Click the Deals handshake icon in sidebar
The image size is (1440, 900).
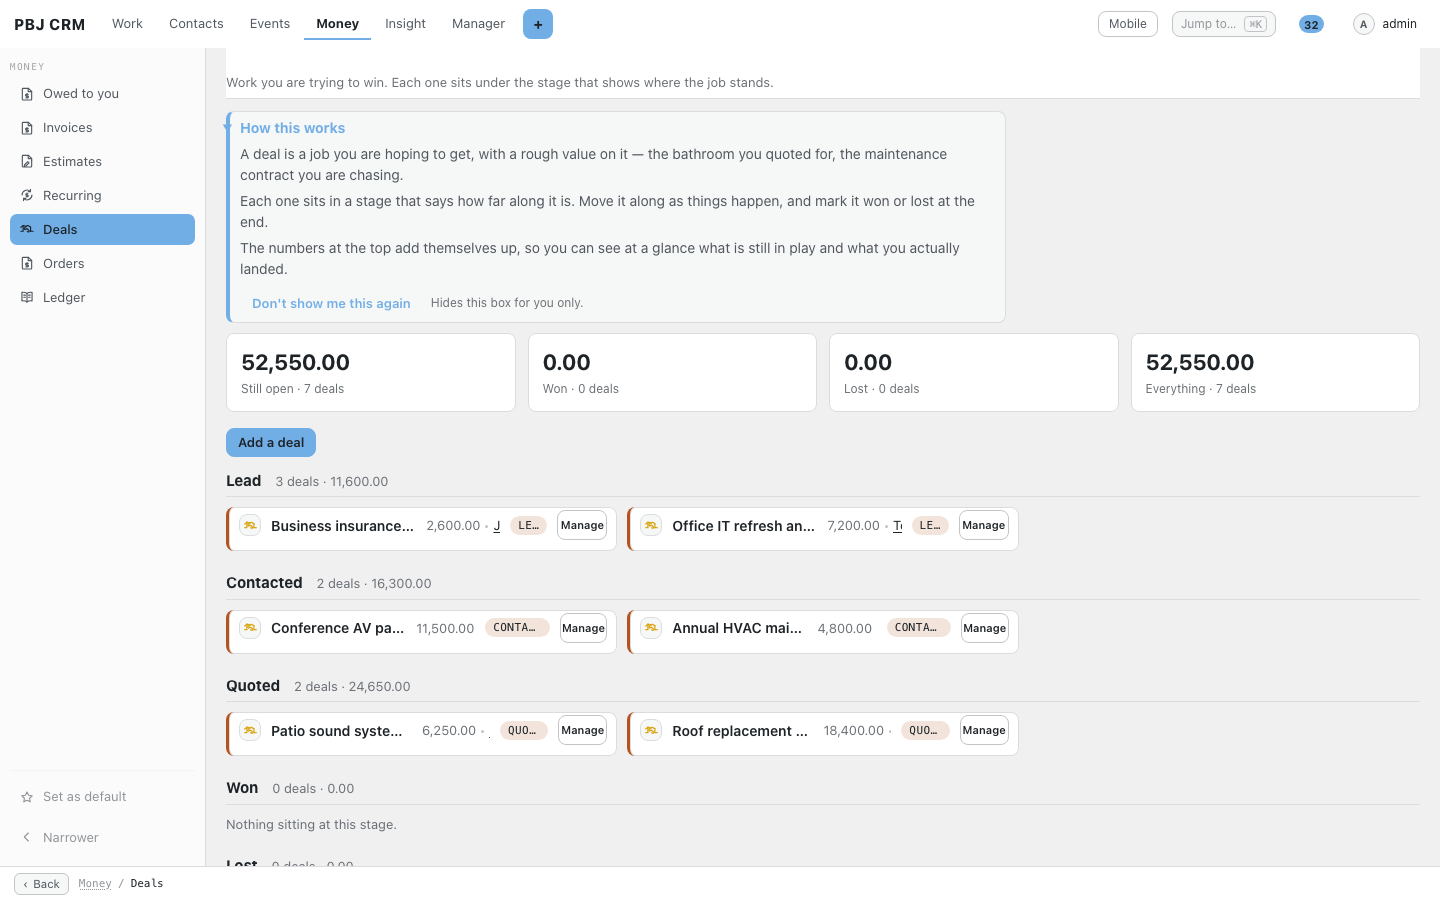click(27, 230)
